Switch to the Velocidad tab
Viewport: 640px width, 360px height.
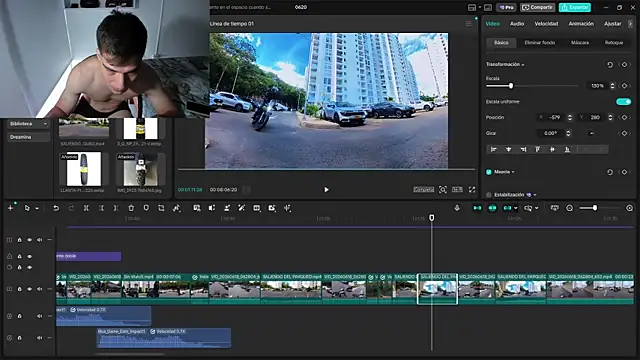tap(546, 24)
